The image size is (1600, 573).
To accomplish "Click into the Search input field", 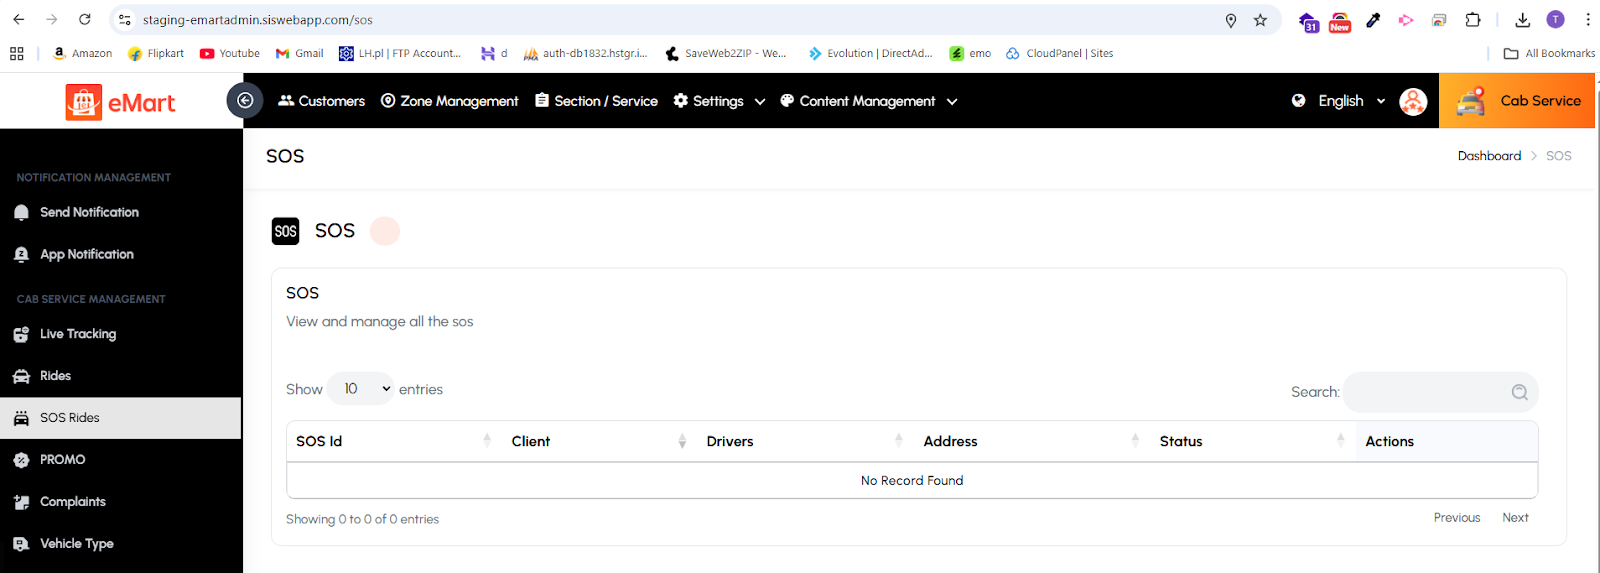I will (x=1425, y=392).
